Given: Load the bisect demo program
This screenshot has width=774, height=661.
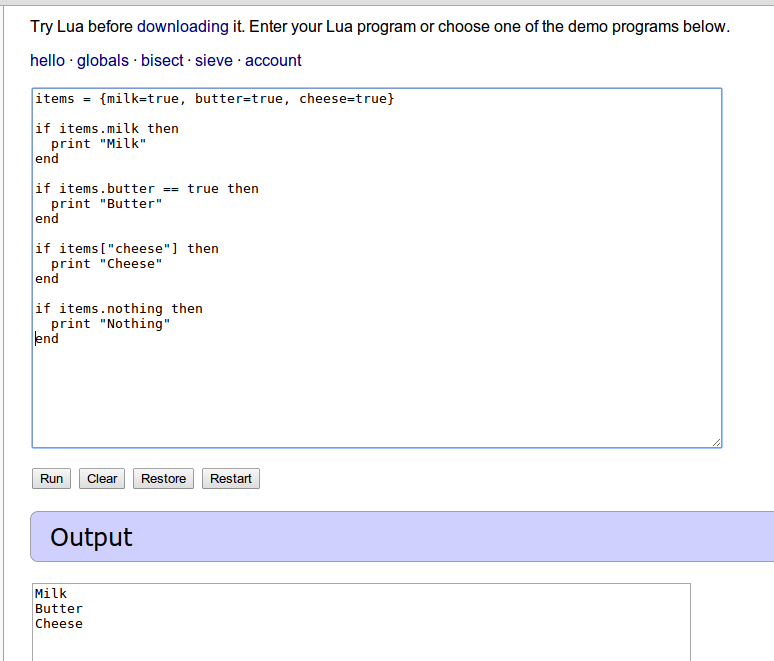Looking at the screenshot, I should (162, 61).
